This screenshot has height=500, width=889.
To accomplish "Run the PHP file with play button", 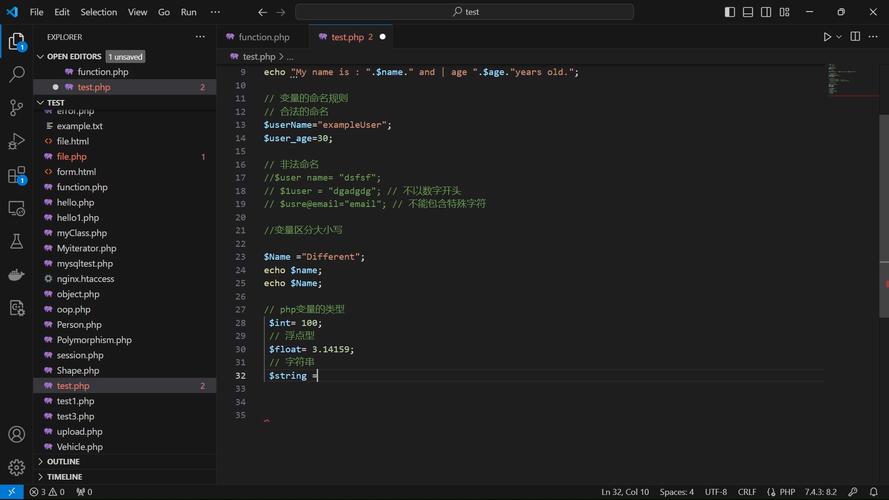I will (x=827, y=37).
